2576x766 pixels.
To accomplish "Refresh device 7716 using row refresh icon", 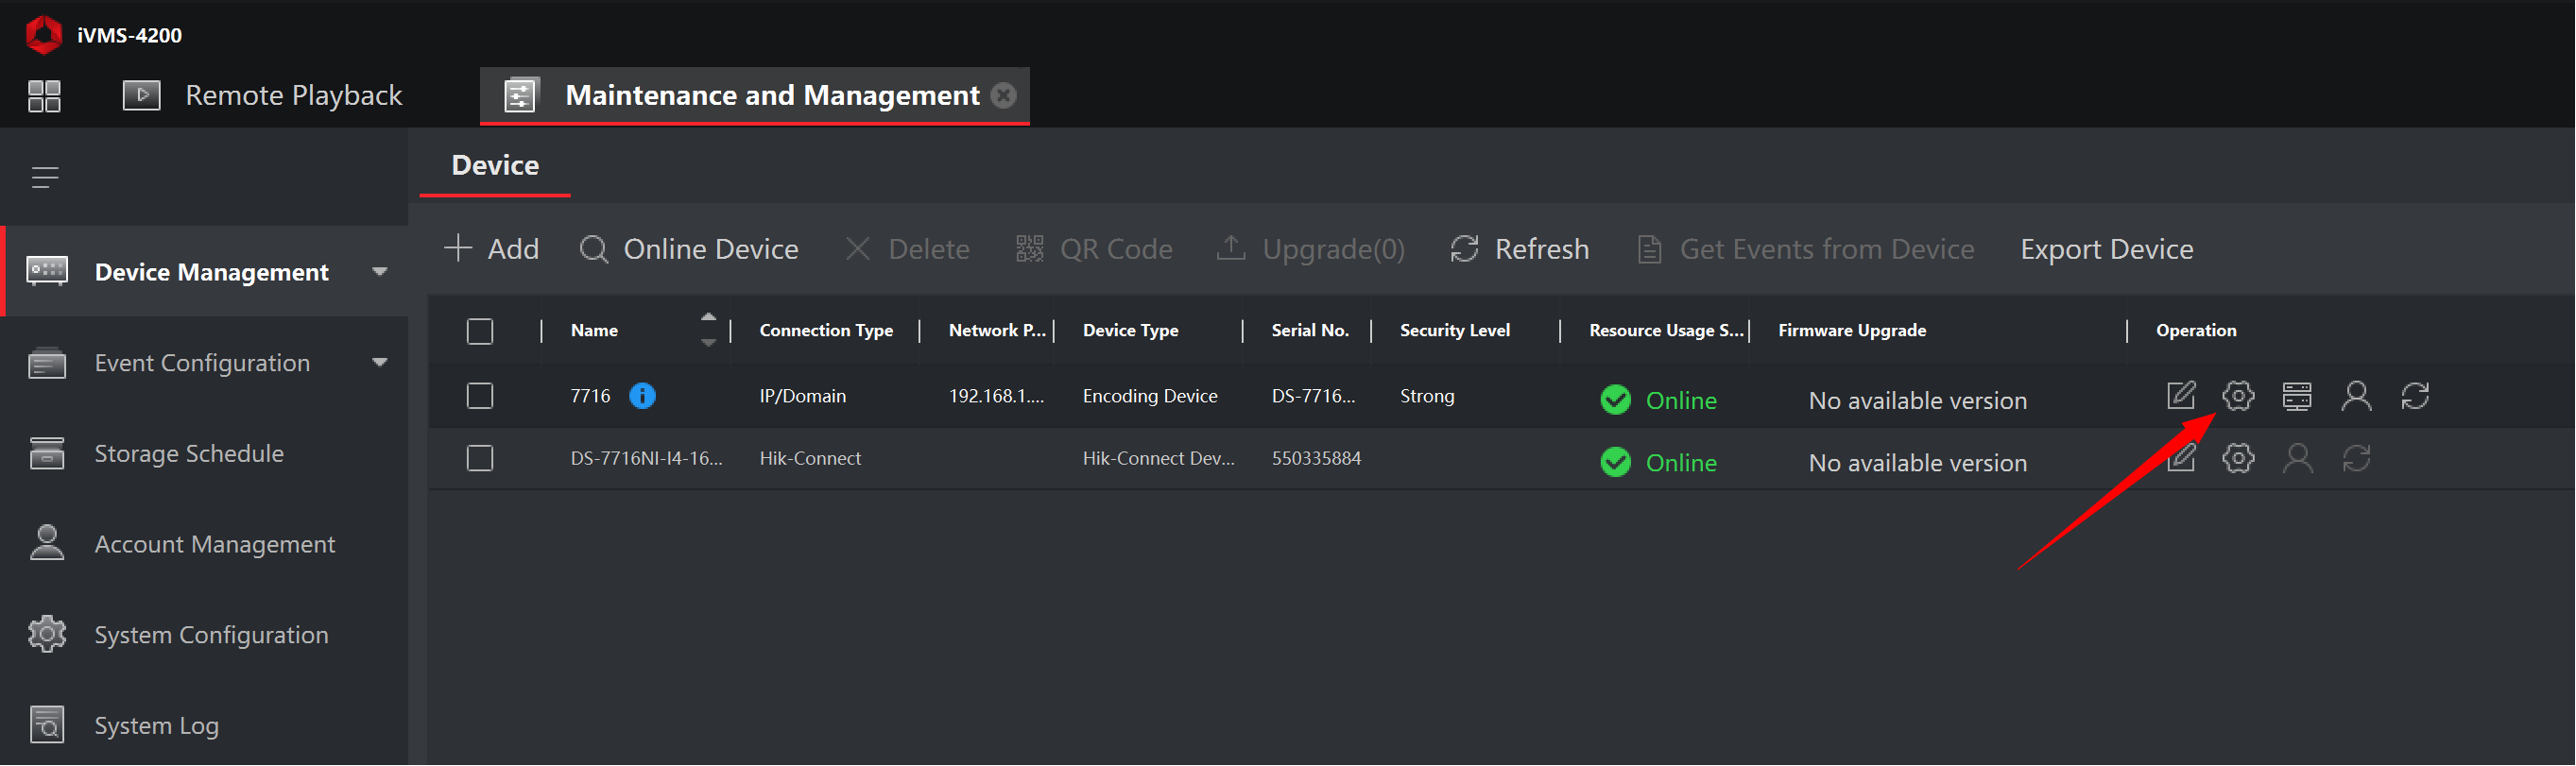I will [2414, 396].
